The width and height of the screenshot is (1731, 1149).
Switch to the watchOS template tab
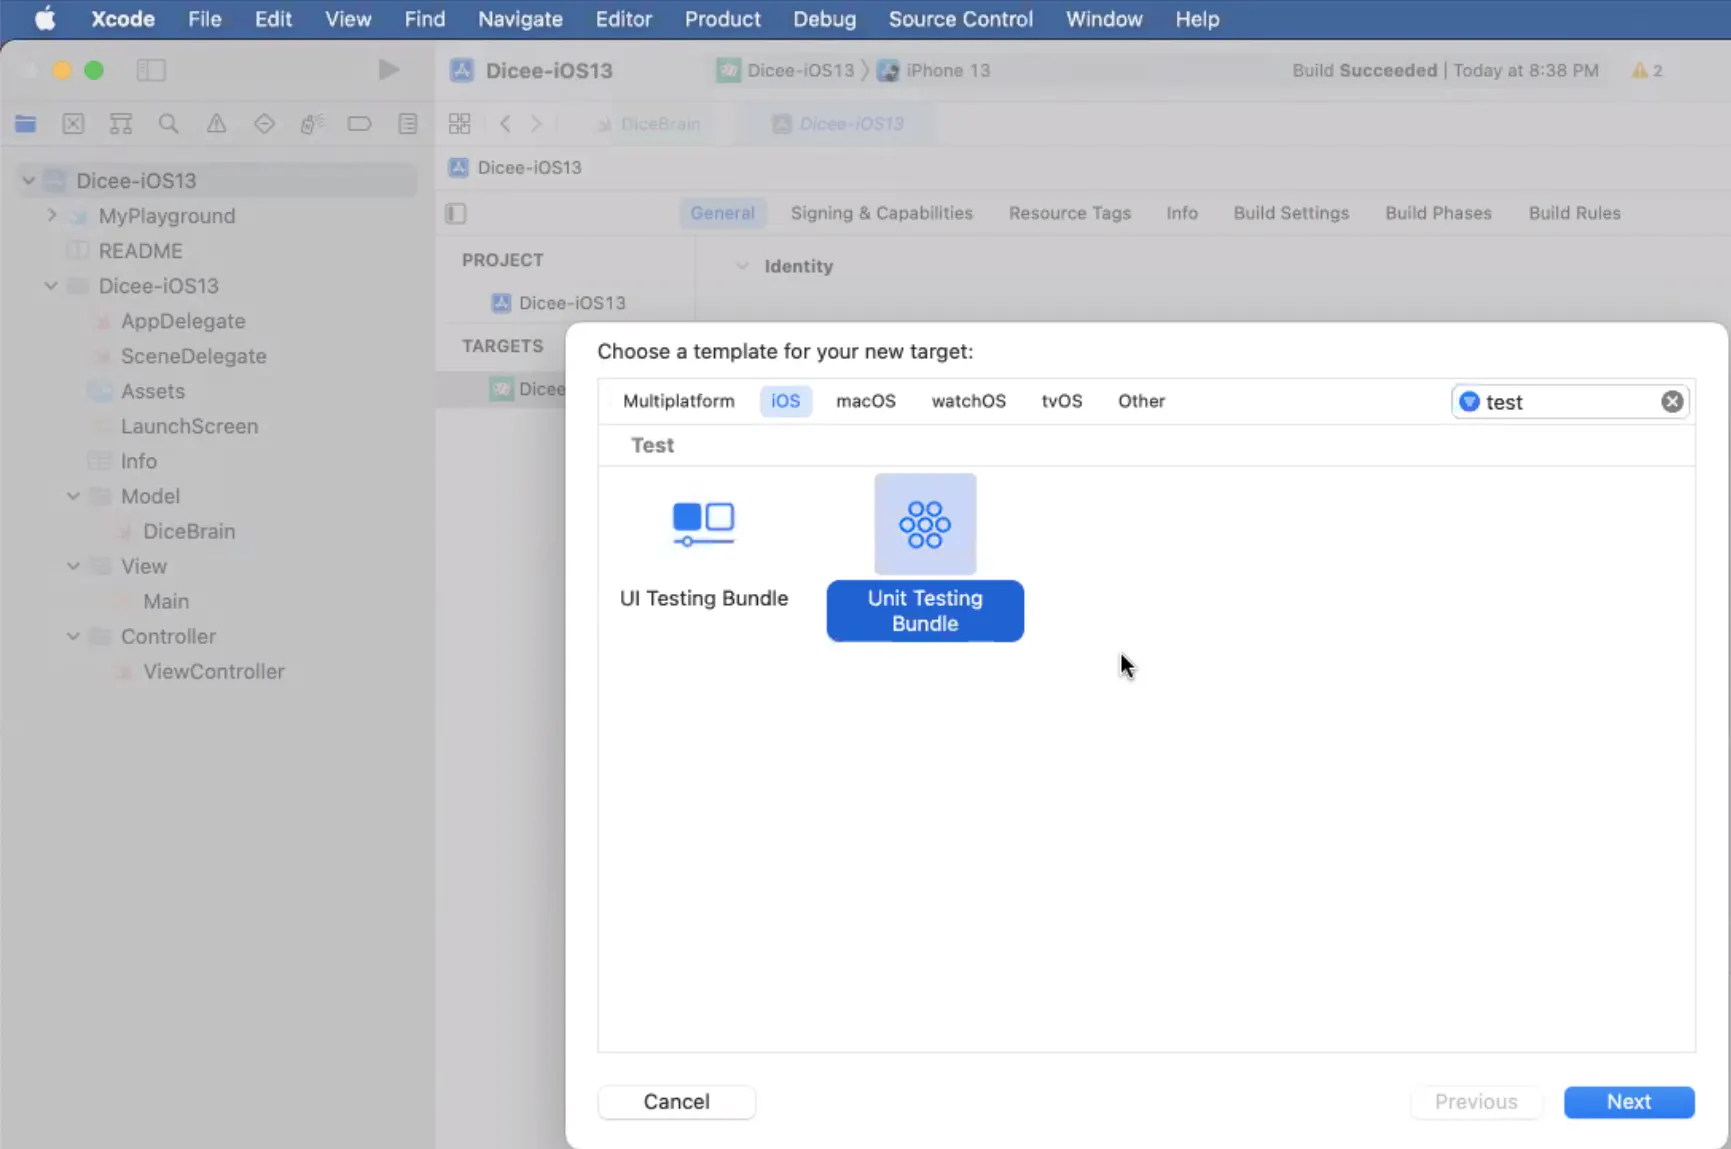pos(969,401)
